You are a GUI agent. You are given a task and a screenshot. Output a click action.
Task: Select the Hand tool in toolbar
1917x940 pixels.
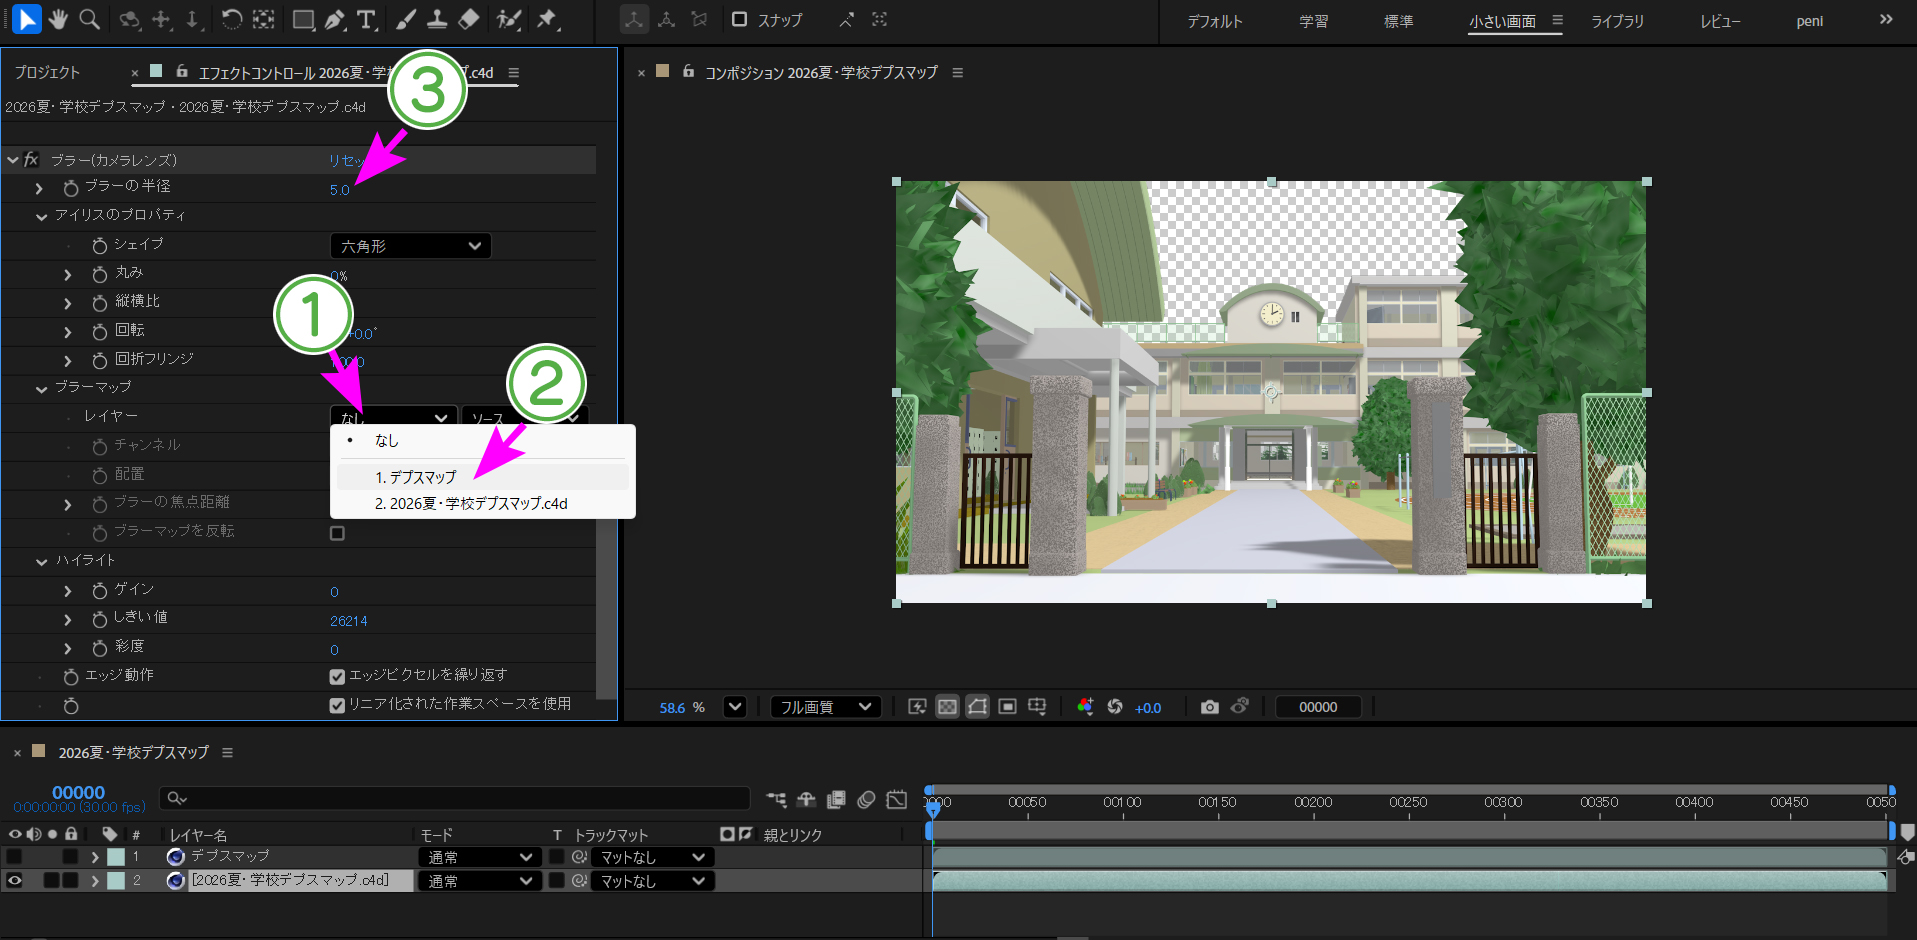[58, 19]
